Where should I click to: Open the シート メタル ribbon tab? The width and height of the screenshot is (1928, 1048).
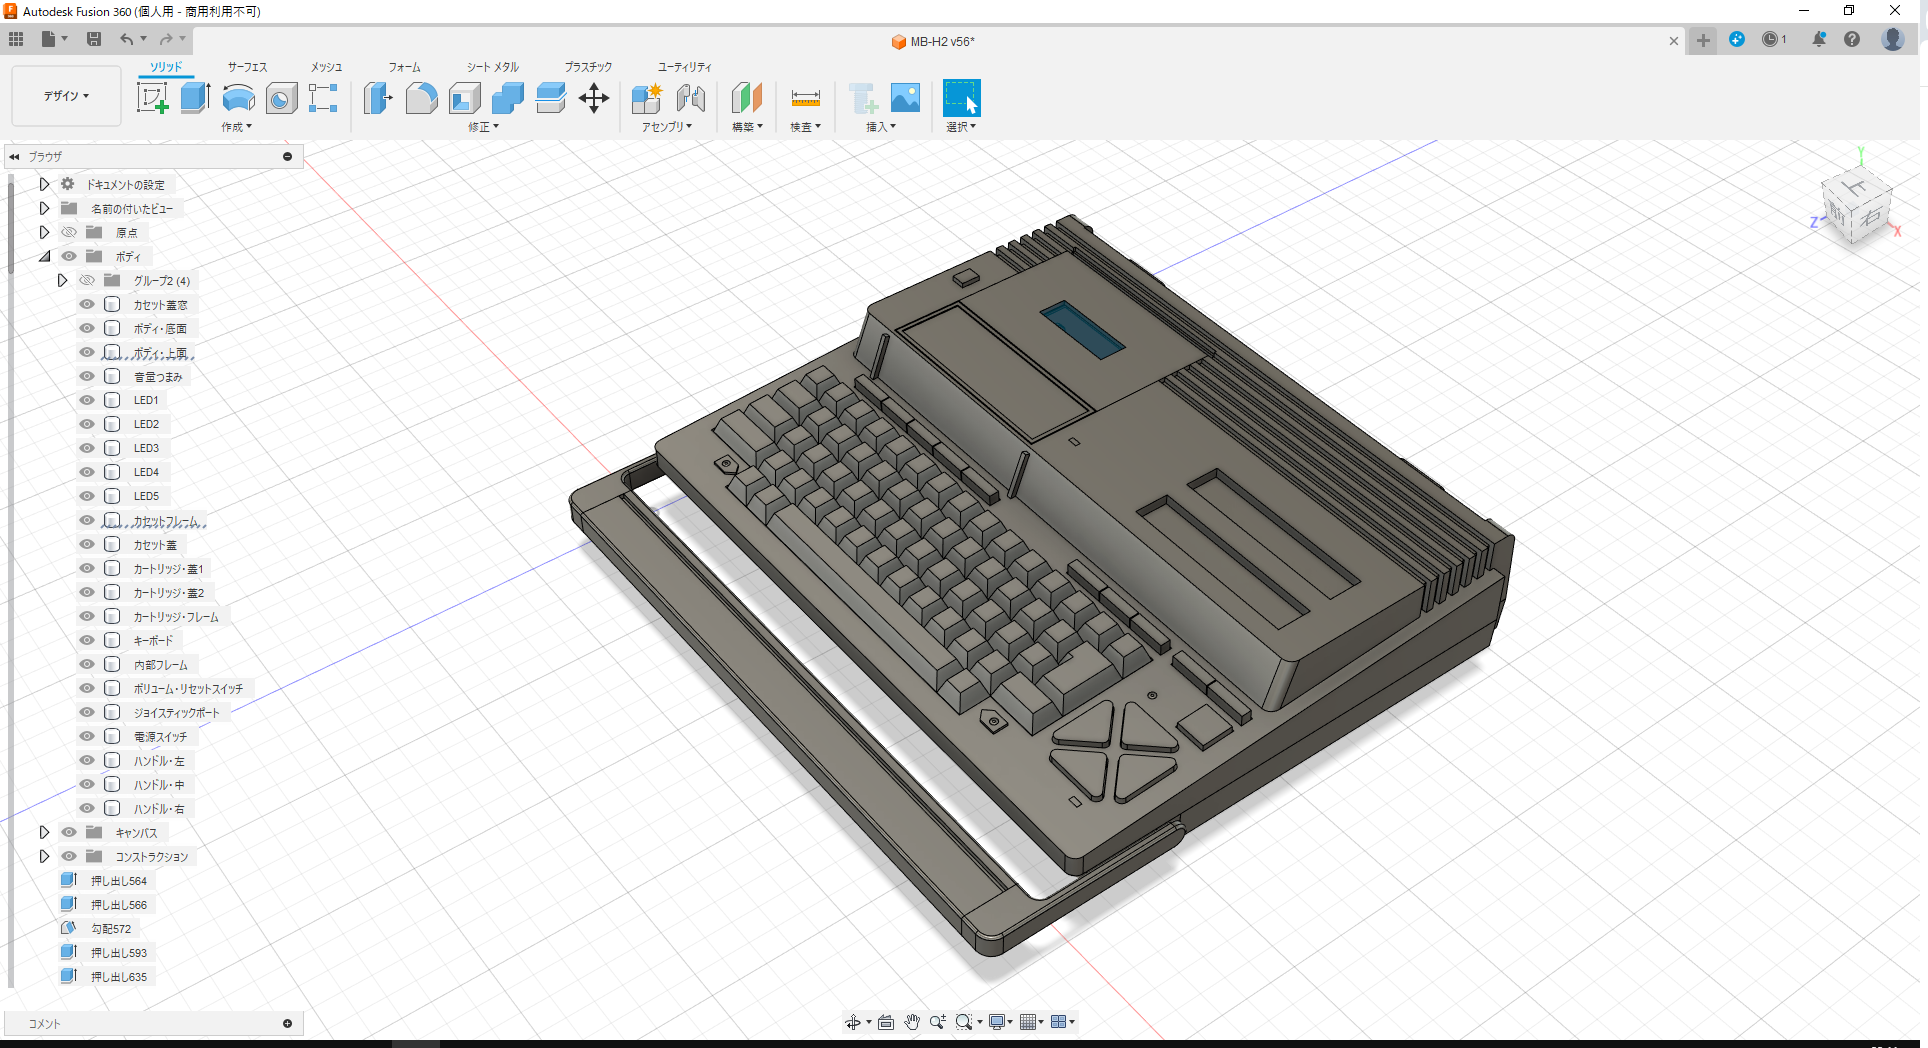pyautogui.click(x=491, y=66)
